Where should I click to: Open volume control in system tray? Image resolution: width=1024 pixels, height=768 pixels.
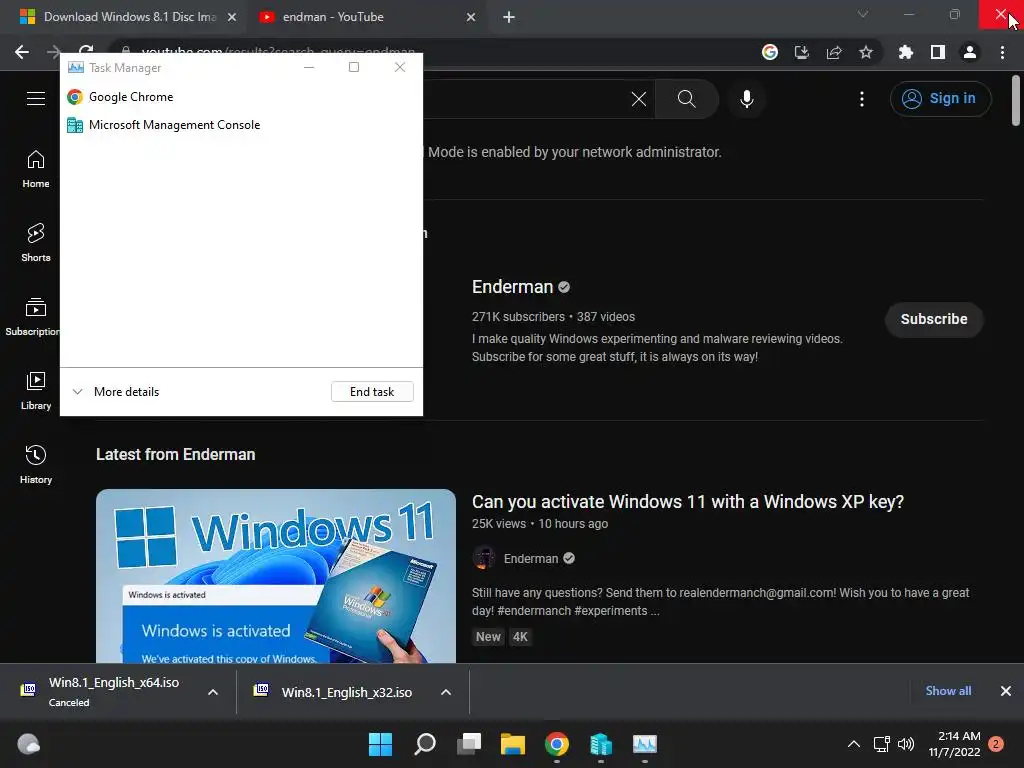tap(906, 744)
